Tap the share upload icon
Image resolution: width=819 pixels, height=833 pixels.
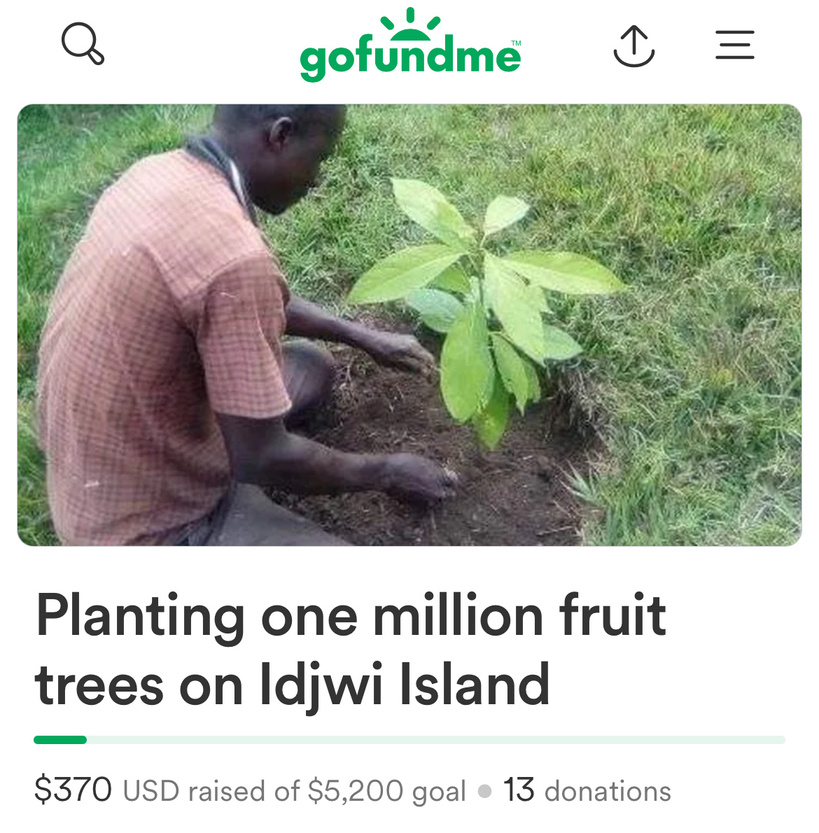[633, 46]
